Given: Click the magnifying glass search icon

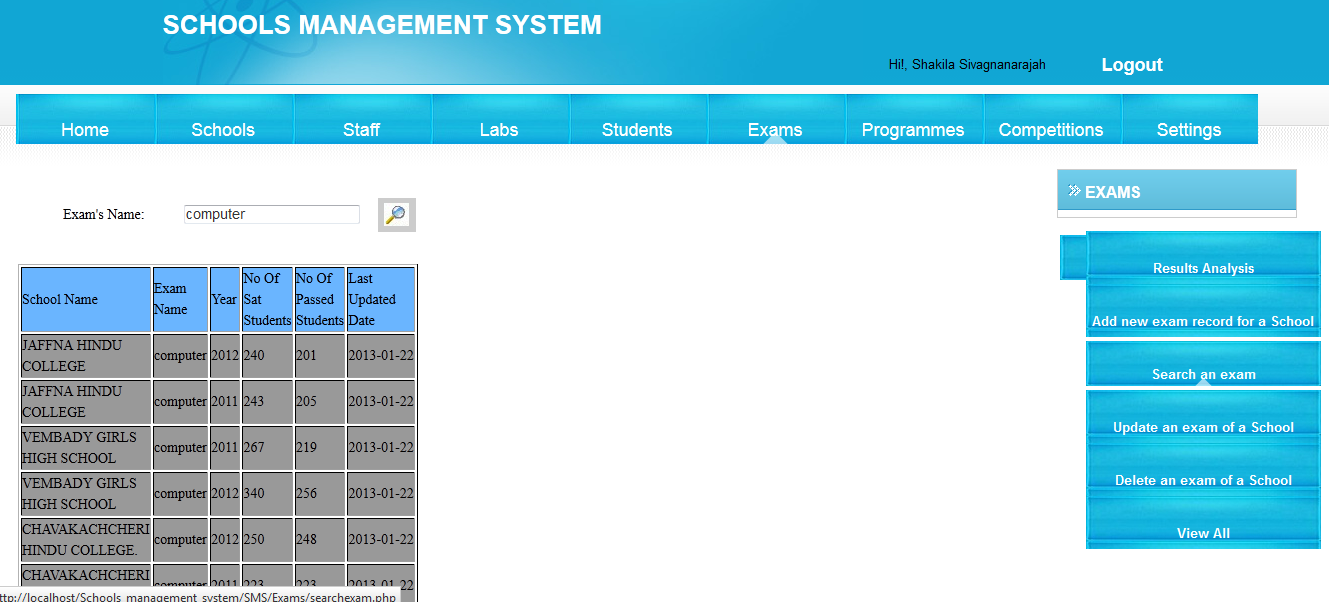Looking at the screenshot, I should (396, 214).
